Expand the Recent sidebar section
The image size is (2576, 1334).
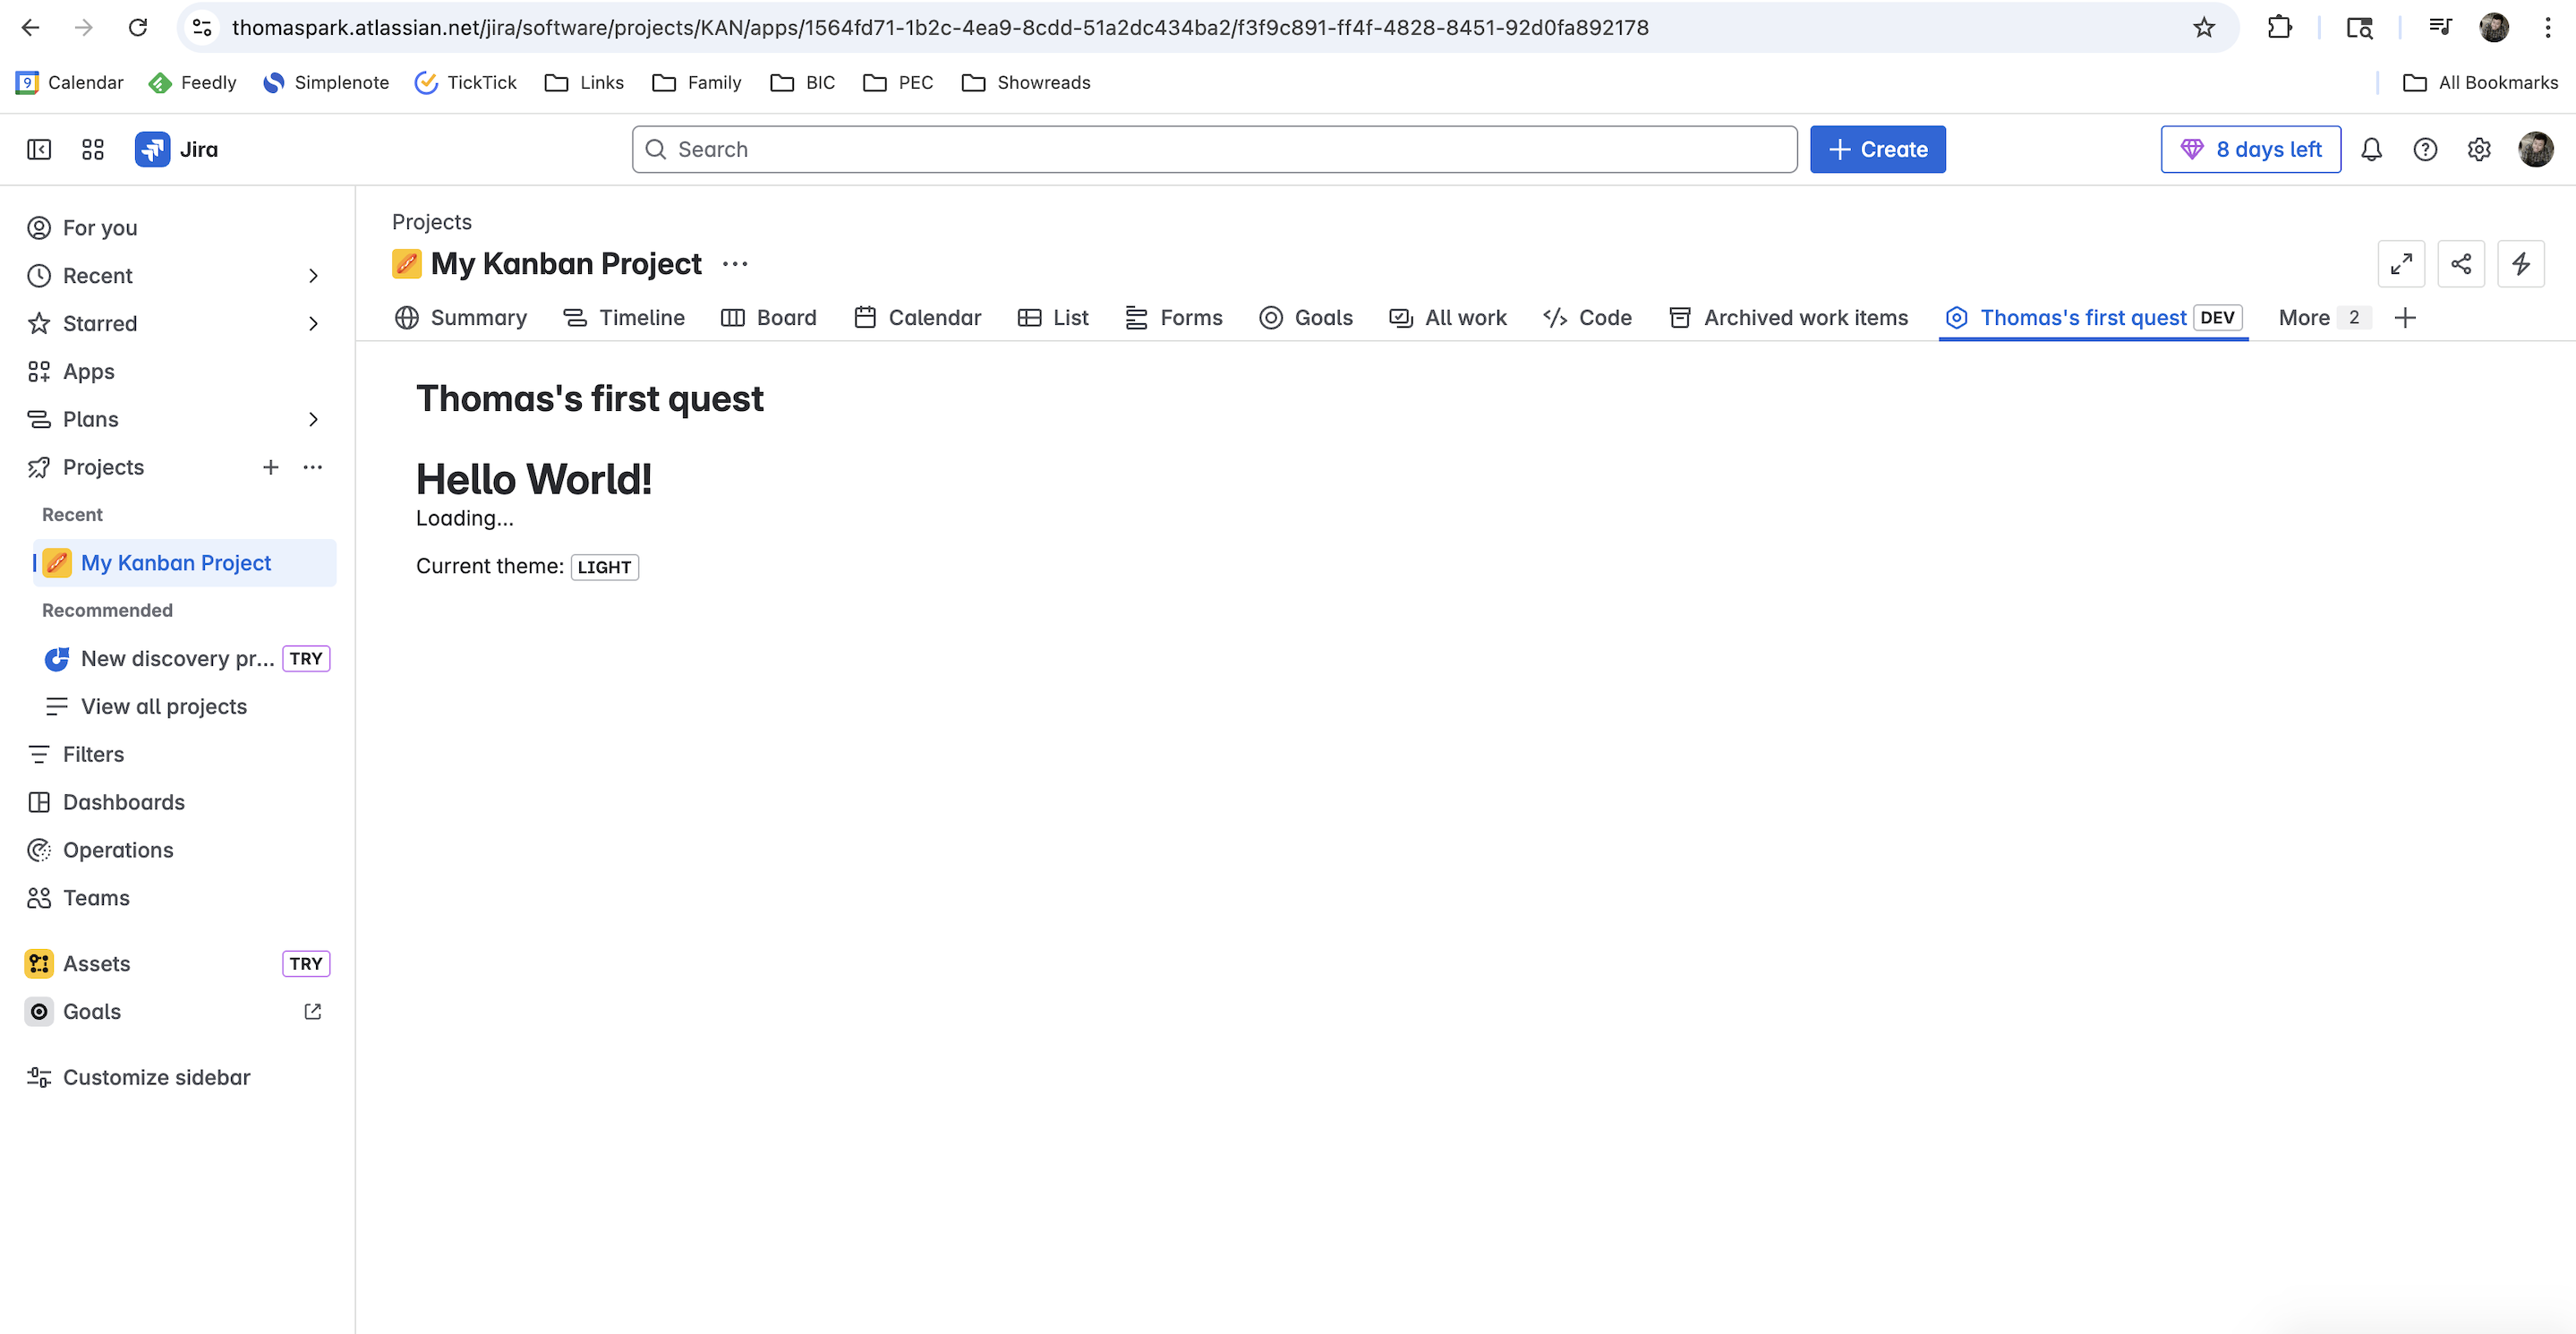click(313, 275)
